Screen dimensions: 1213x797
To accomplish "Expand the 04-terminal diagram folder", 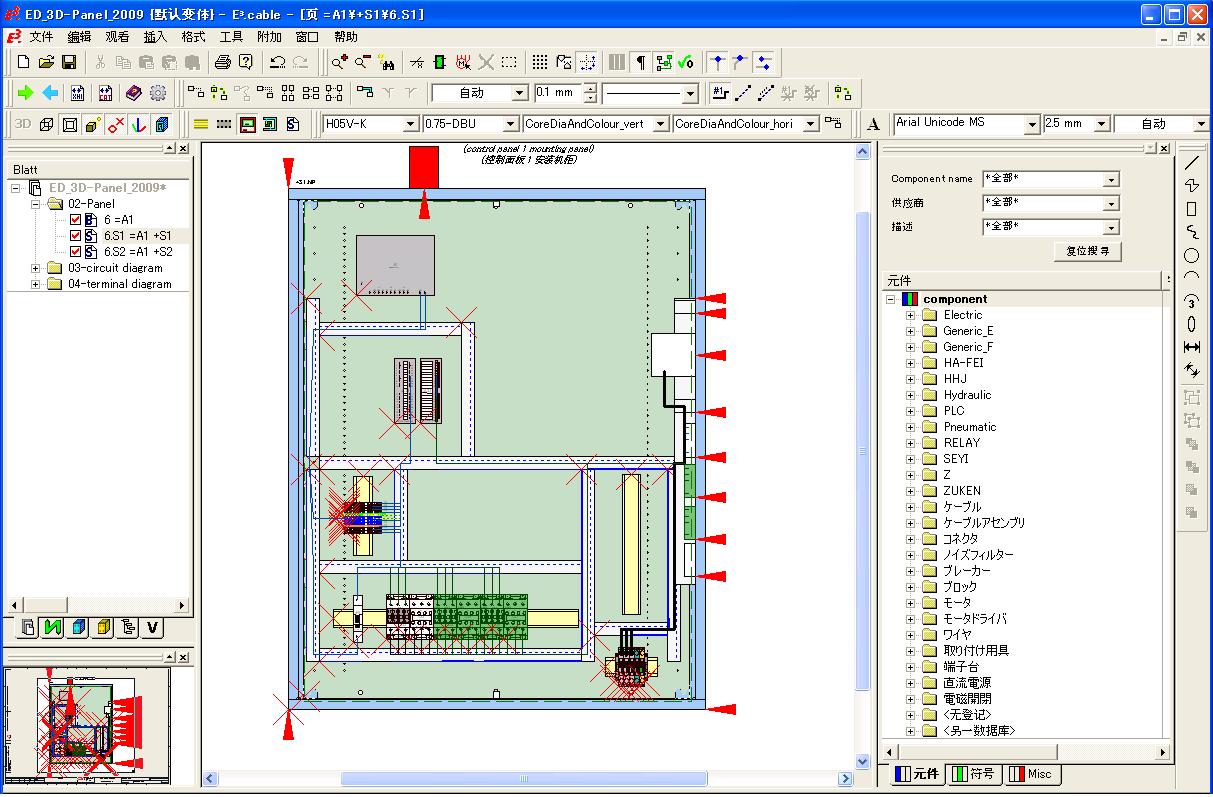I will (36, 284).
